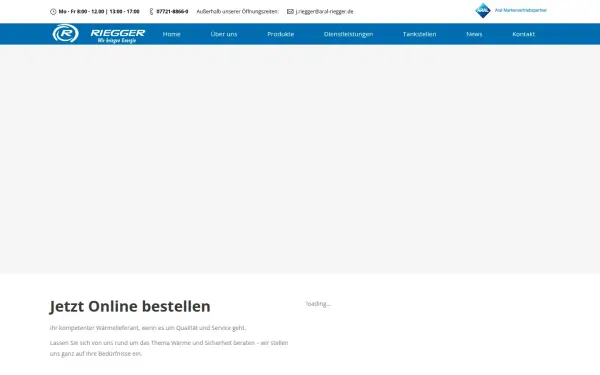600x375 pixels.
Task: Open the Tankstellen menu
Action: [419, 34]
